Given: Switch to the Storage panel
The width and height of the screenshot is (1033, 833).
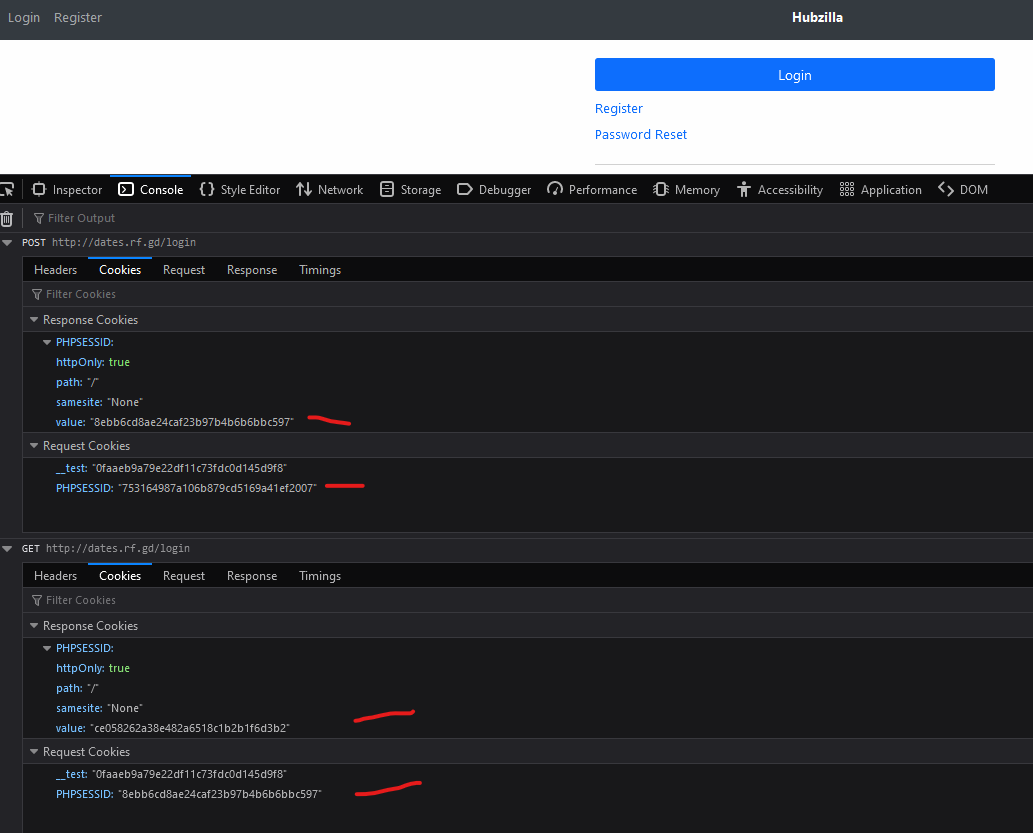Looking at the screenshot, I should (x=410, y=190).
